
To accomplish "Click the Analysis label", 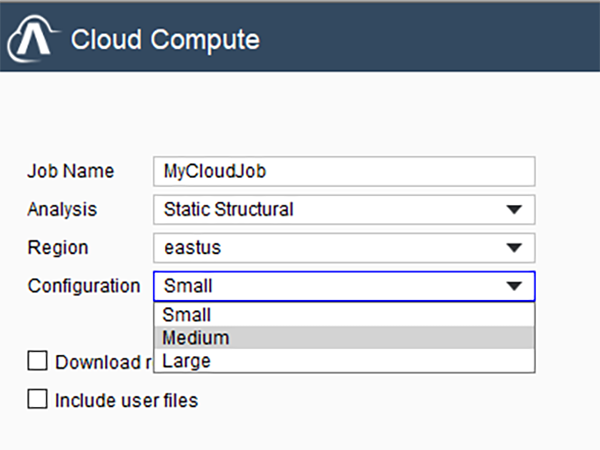I will click(x=62, y=210).
